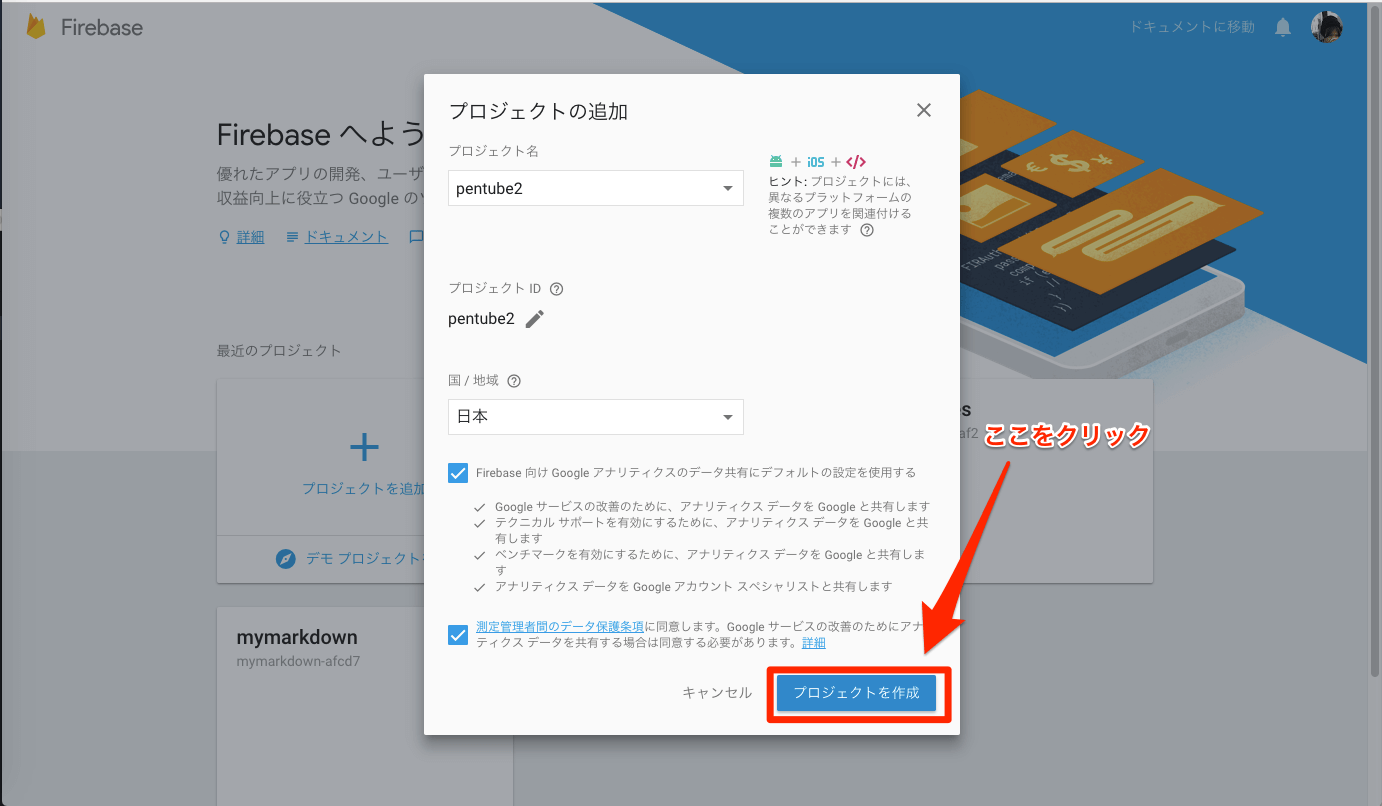Click the web code icon in hint
Viewport: 1382px width, 806px height.
coord(855,161)
